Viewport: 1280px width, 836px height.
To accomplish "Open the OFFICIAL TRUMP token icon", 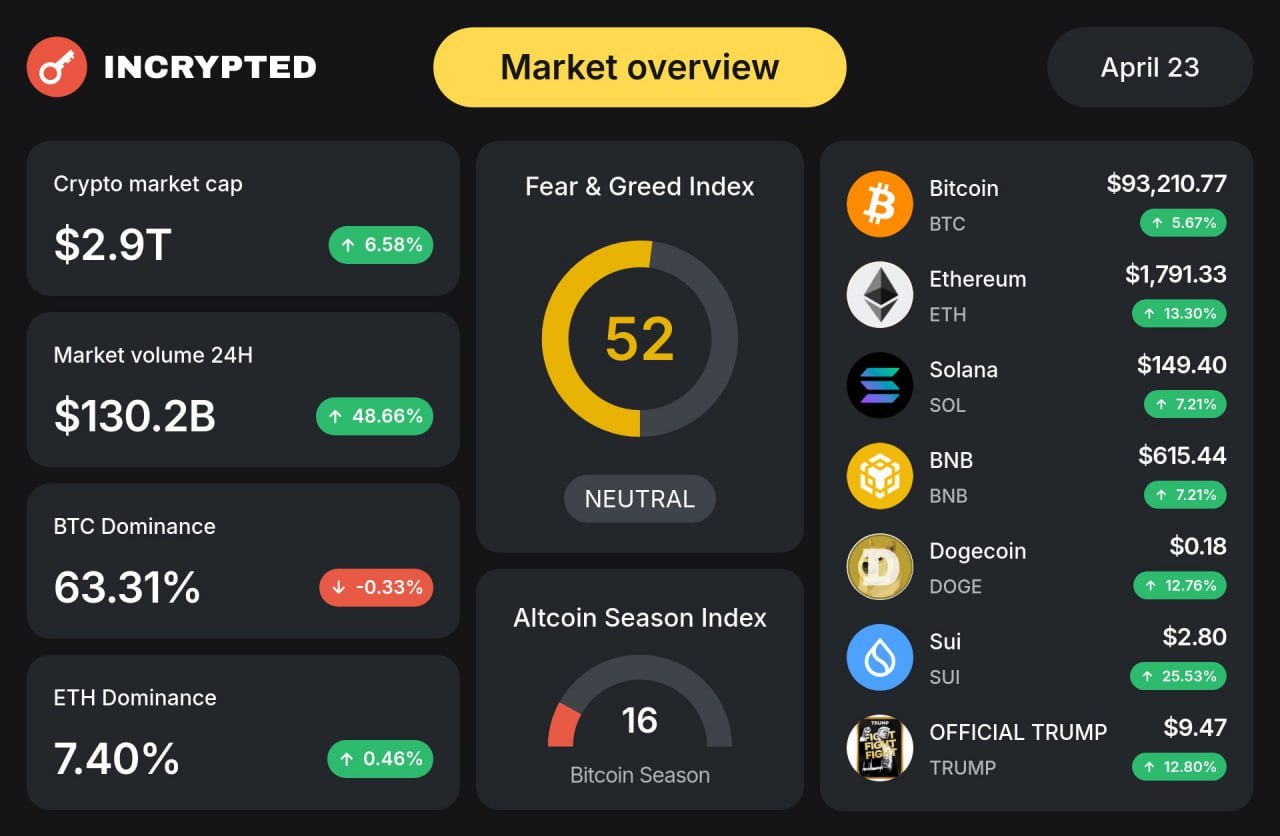I will (880, 748).
